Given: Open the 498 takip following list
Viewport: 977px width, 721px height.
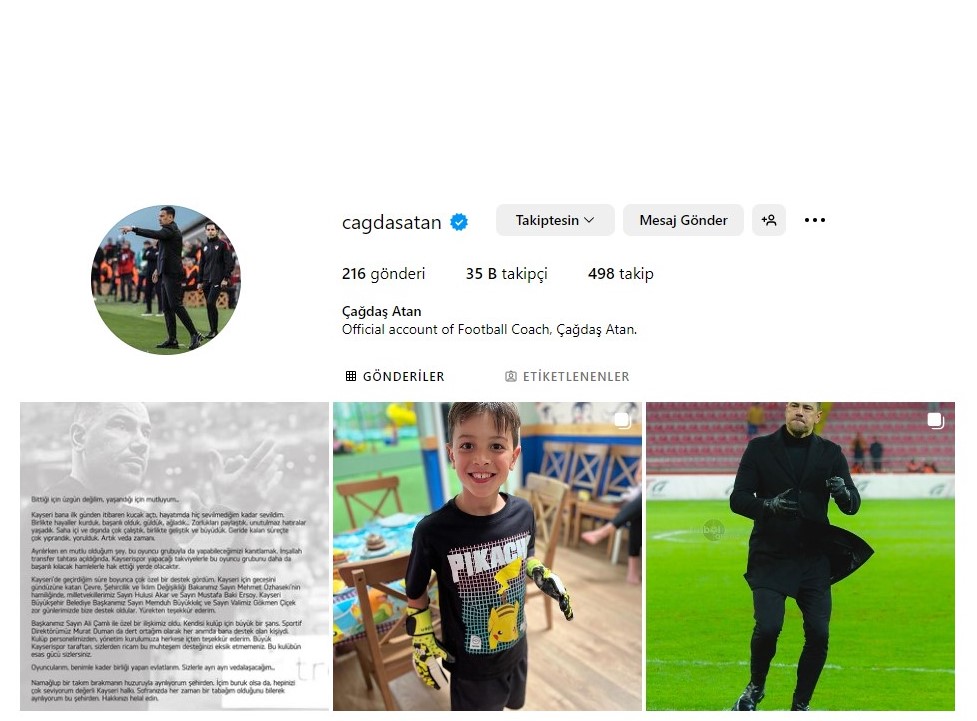Looking at the screenshot, I should coord(621,274).
